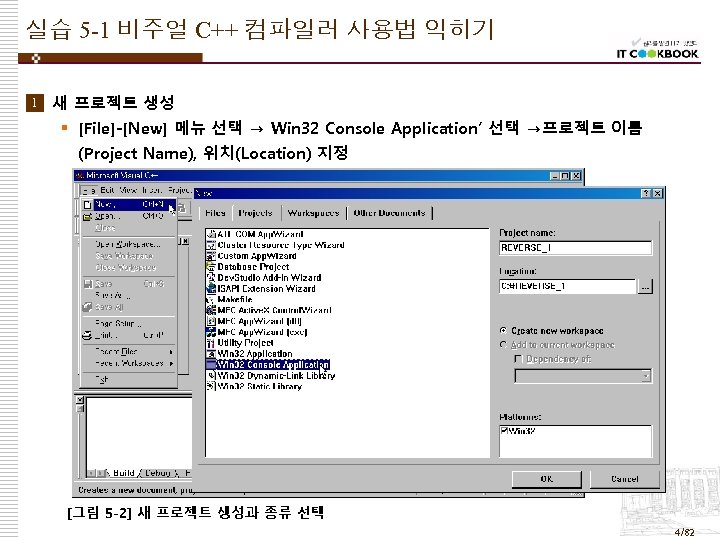
Task: Select Win32 Console Application icon
Action: (x=211, y=365)
